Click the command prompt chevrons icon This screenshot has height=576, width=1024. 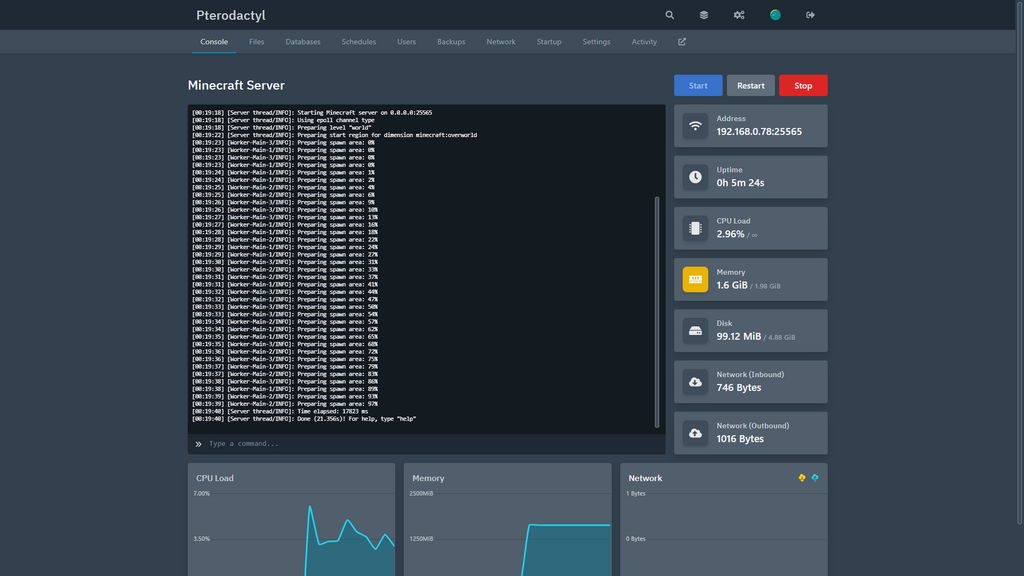[x=199, y=444]
